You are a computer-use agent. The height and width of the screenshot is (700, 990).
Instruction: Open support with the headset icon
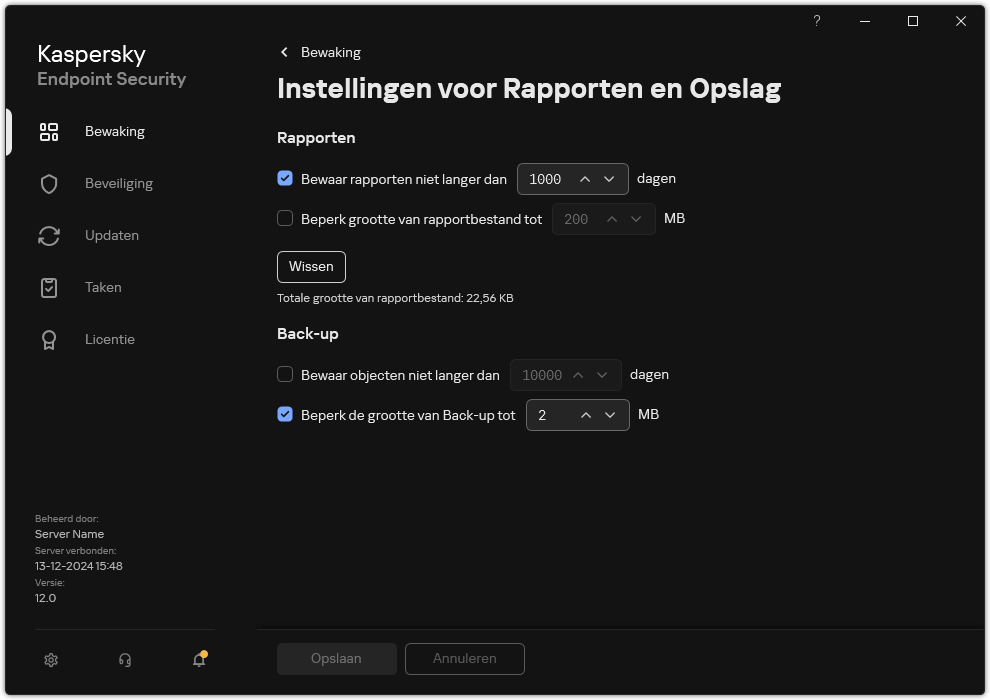tap(124, 660)
